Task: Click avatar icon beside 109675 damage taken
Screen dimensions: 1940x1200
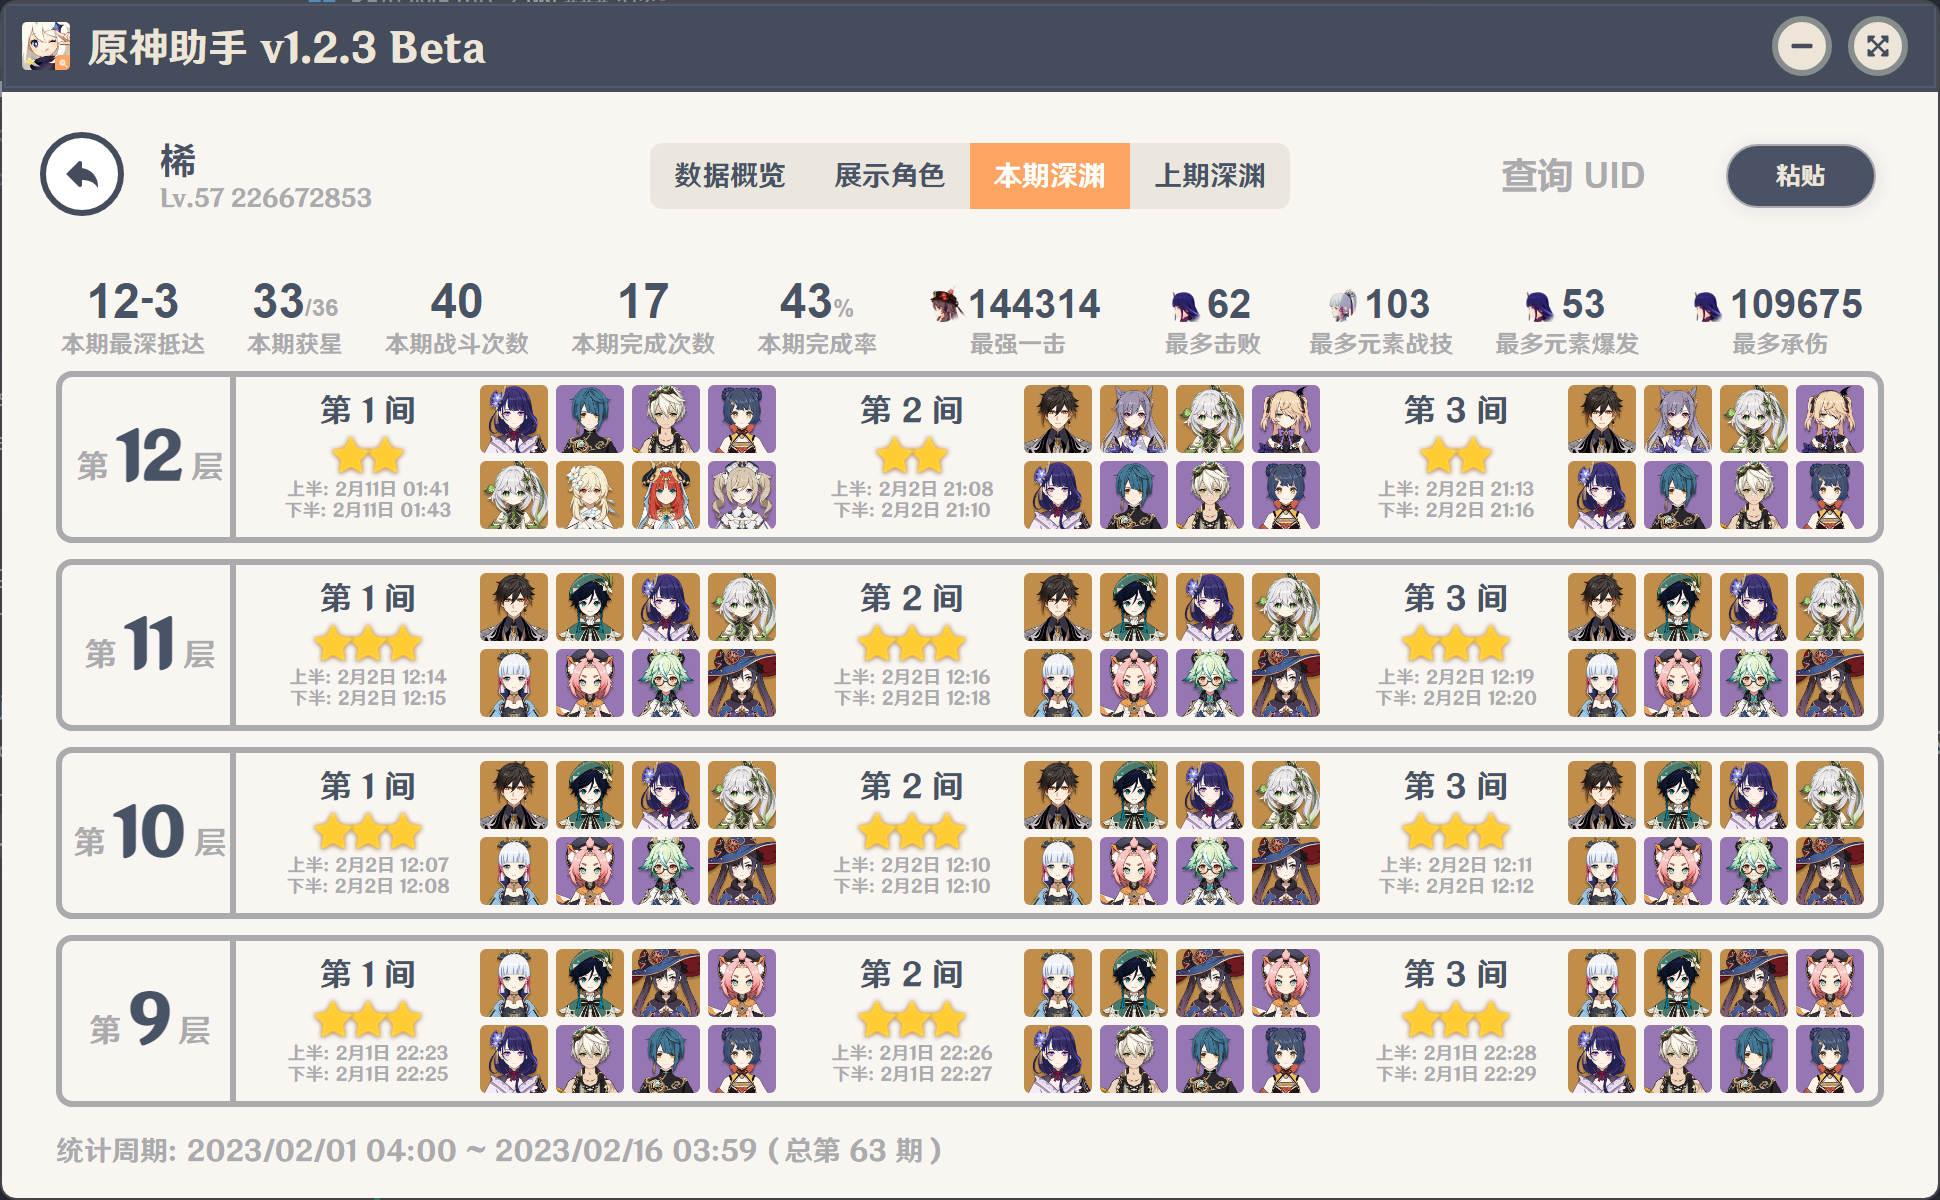Action: point(1707,304)
